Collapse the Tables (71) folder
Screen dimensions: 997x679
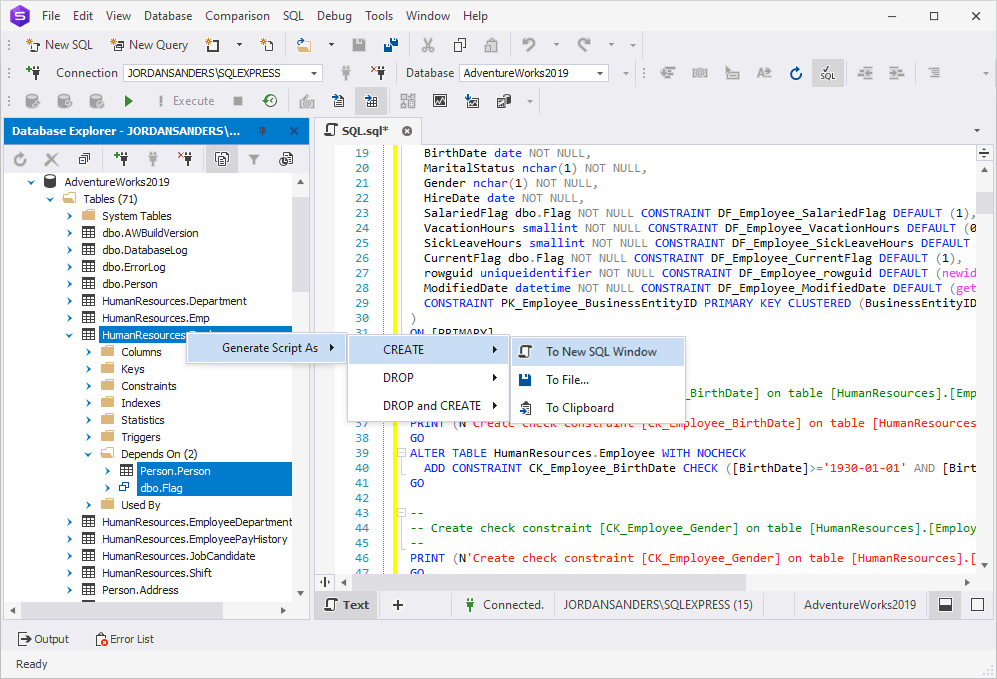pyautogui.click(x=50, y=199)
